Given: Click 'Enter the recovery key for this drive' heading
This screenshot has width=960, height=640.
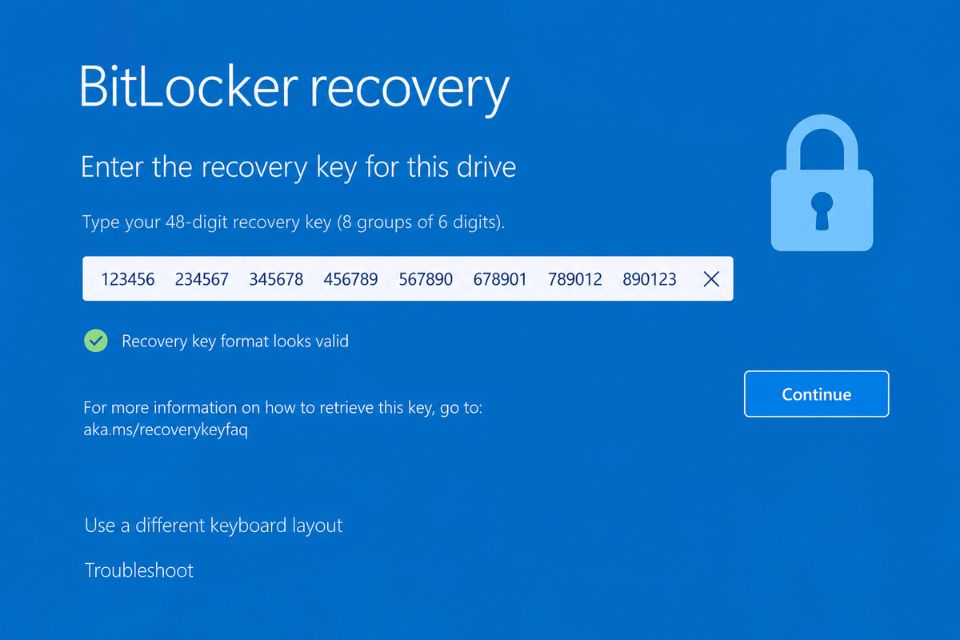Looking at the screenshot, I should 298,167.
